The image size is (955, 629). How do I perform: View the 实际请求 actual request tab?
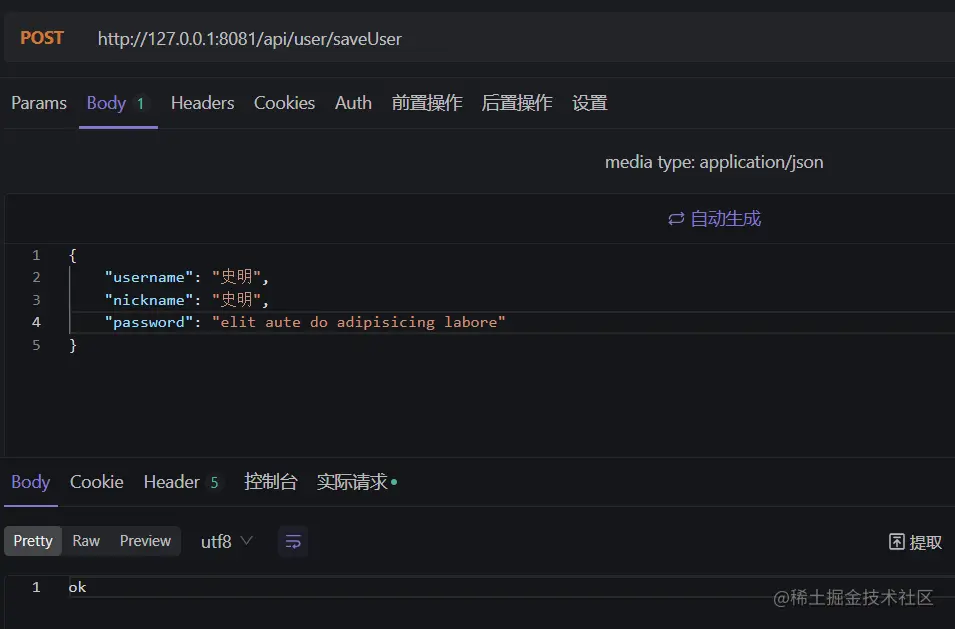(352, 482)
